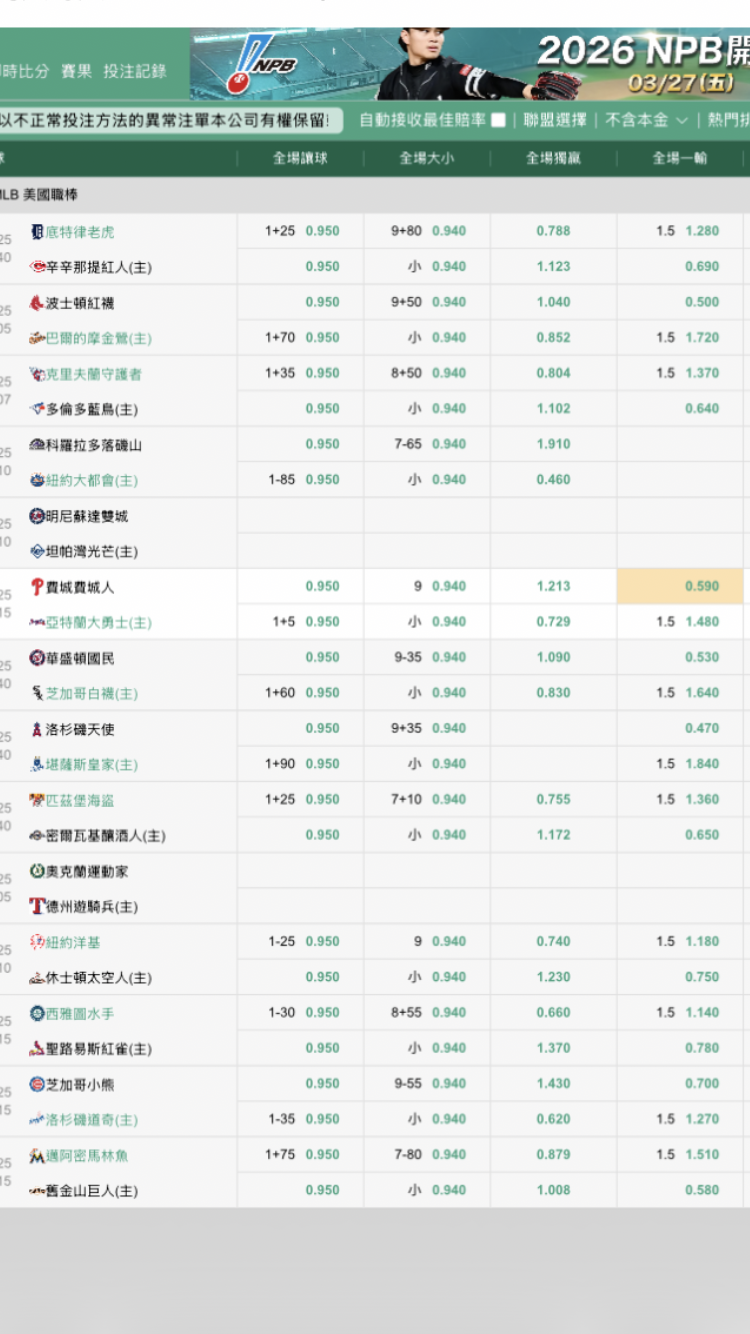Click the Philadelphia Phillies logo icon
Viewport: 750px width, 1334px height.
point(37,587)
